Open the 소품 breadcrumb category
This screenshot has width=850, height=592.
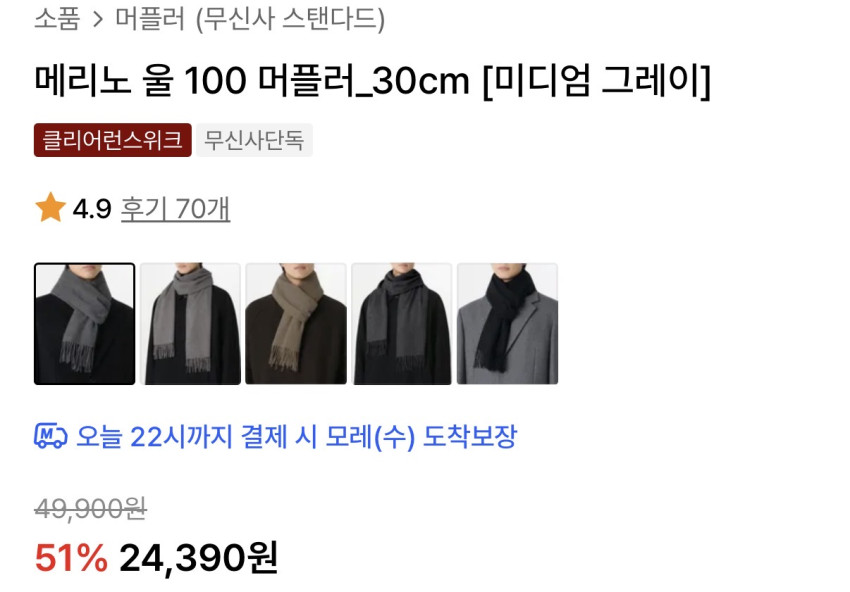(57, 18)
